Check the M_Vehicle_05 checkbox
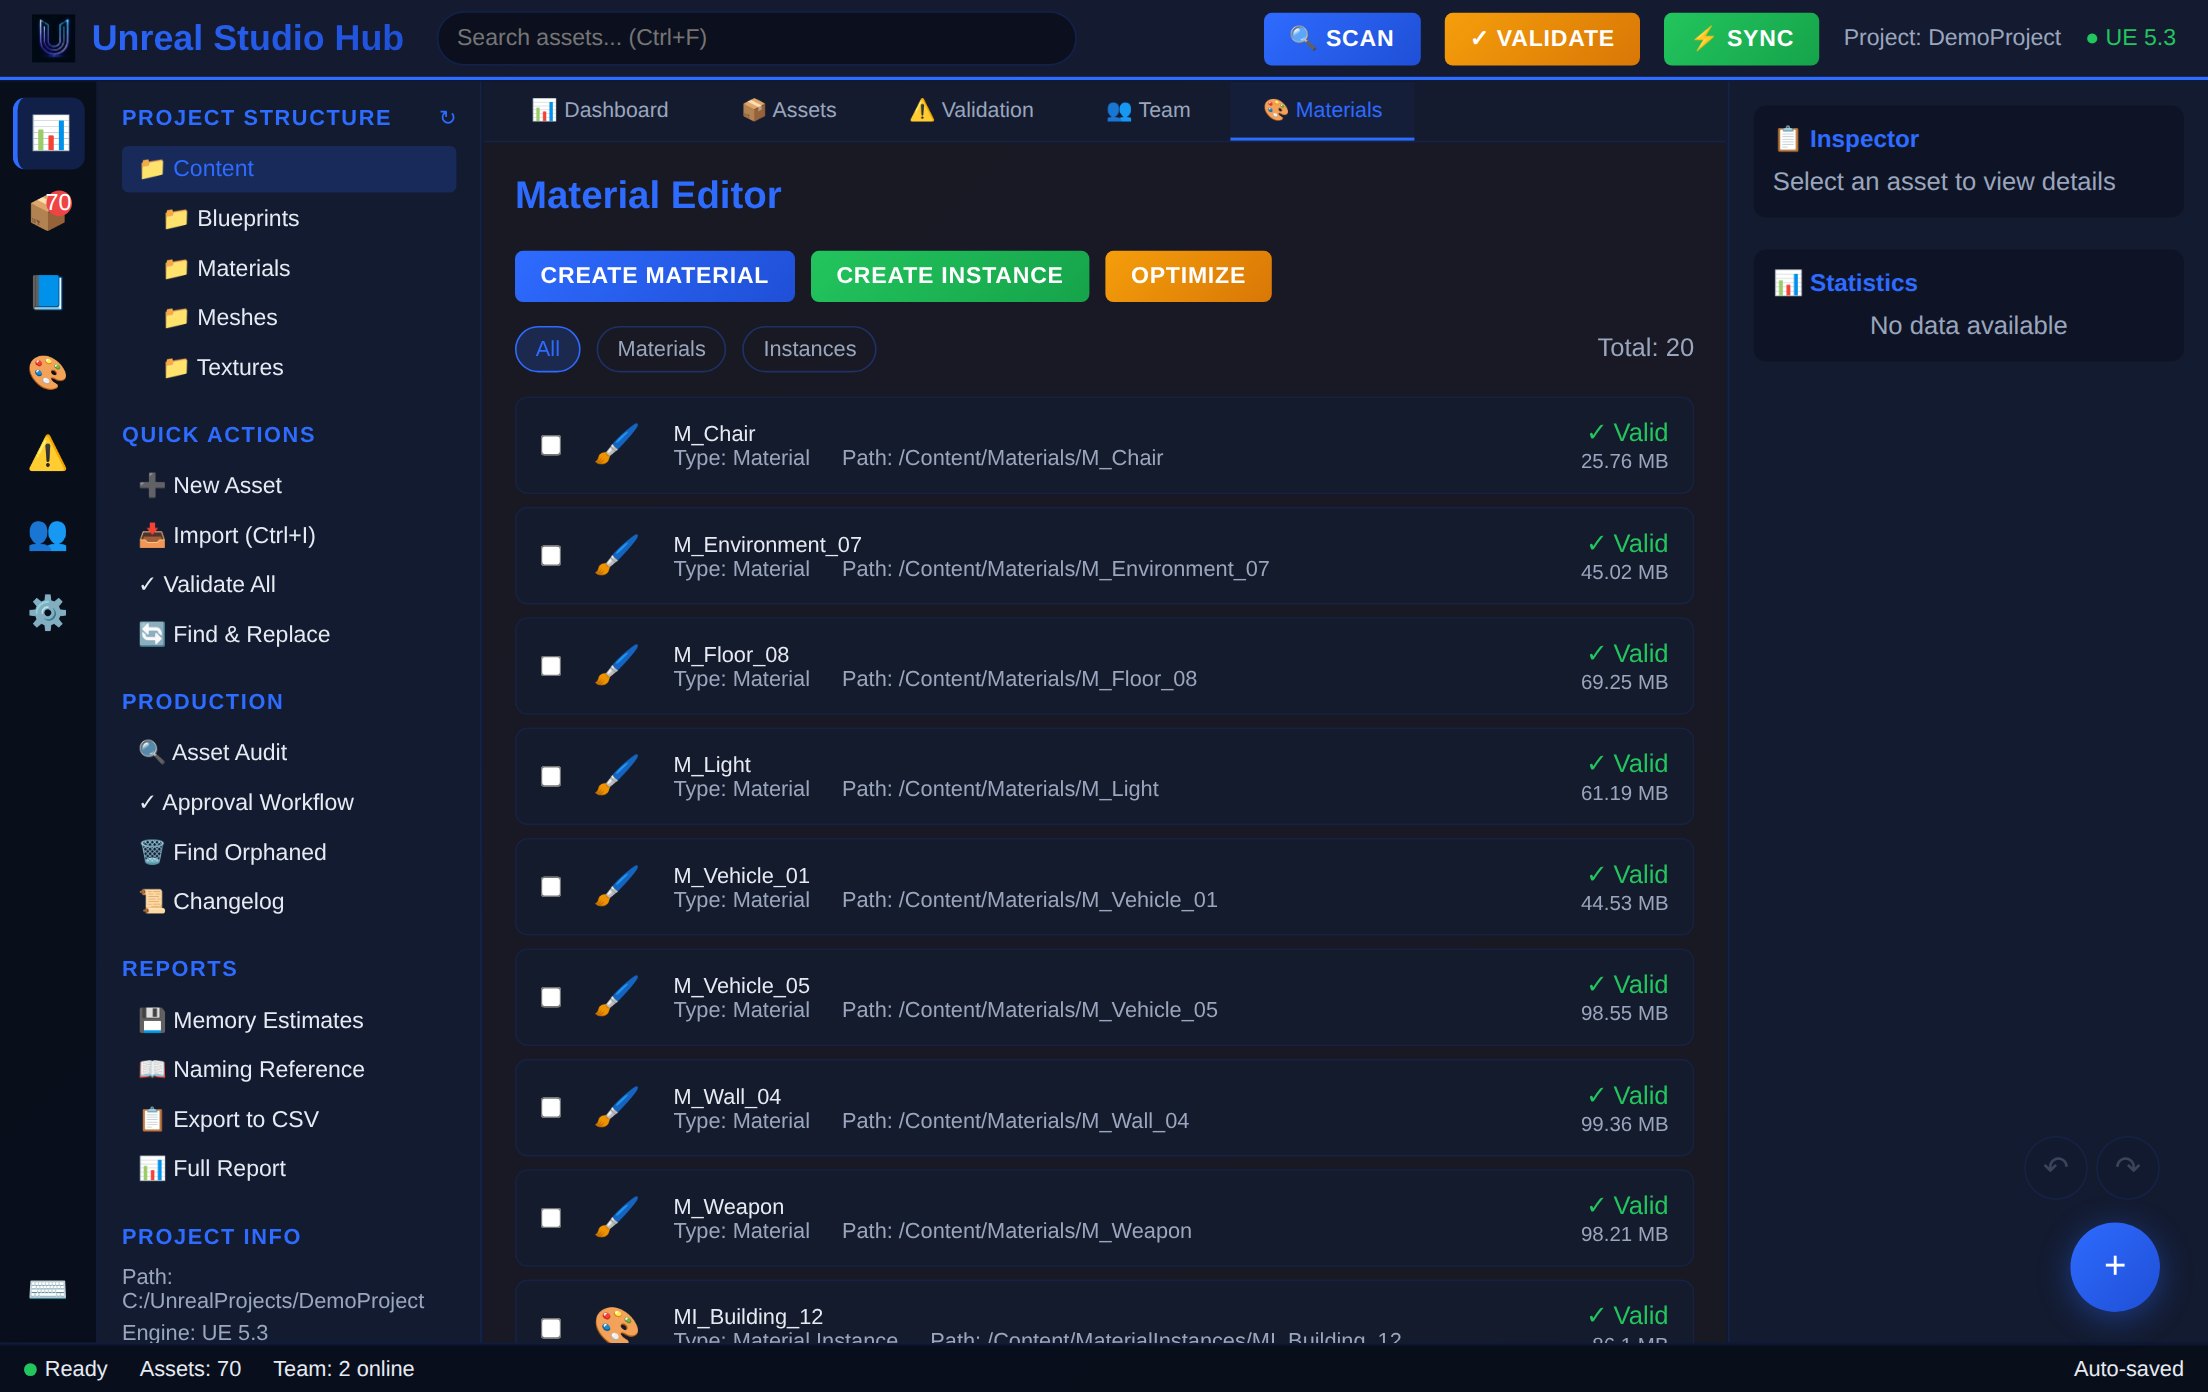The image size is (2208, 1392). (551, 997)
